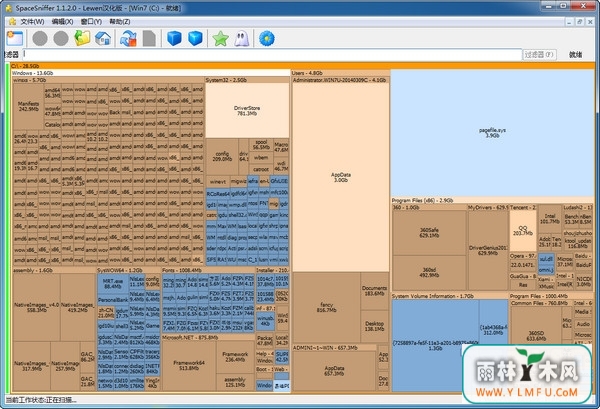This screenshot has height=409, width=600.
Task: Select the Common Files - 760.8Mb header
Action: point(541,303)
